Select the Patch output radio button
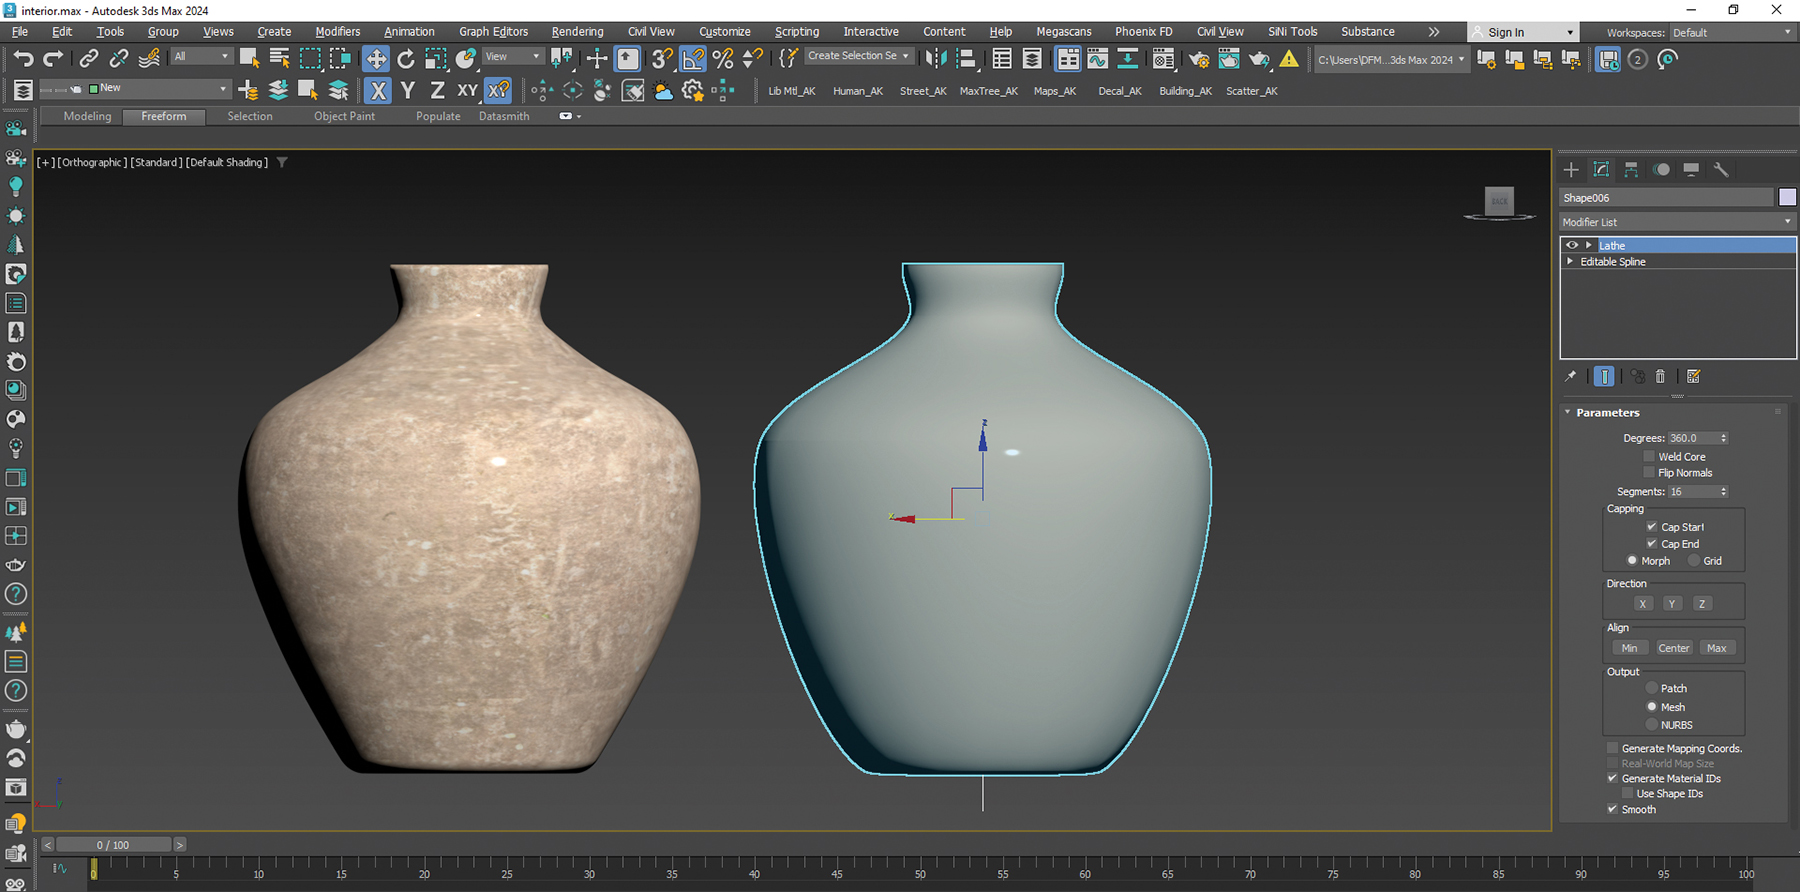 (1652, 688)
